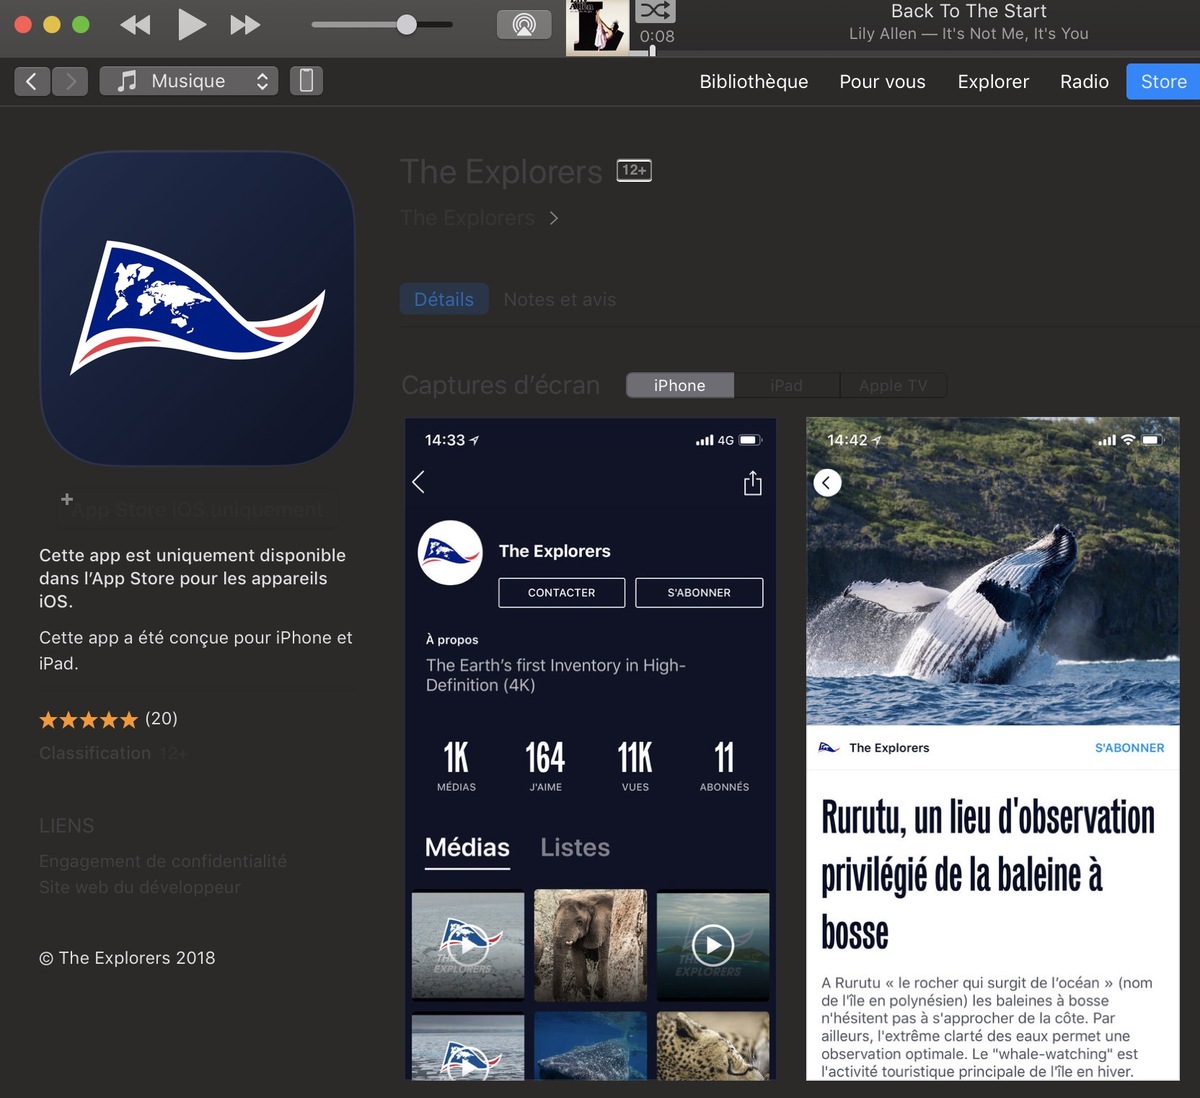Image resolution: width=1200 pixels, height=1098 pixels.
Task: Select the Détails tab
Action: click(444, 299)
